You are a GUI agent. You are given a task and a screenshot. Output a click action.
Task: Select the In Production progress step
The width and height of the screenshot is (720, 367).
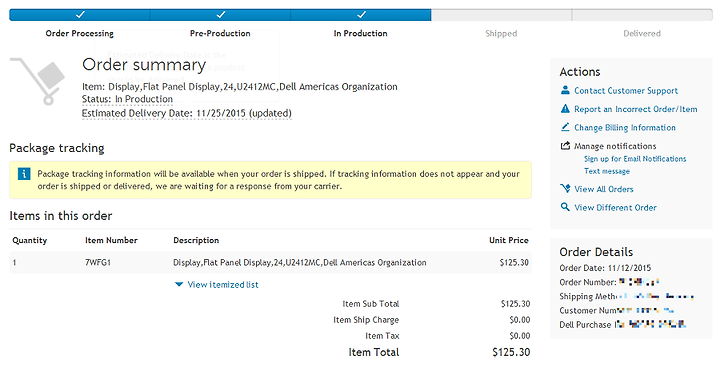(x=360, y=33)
